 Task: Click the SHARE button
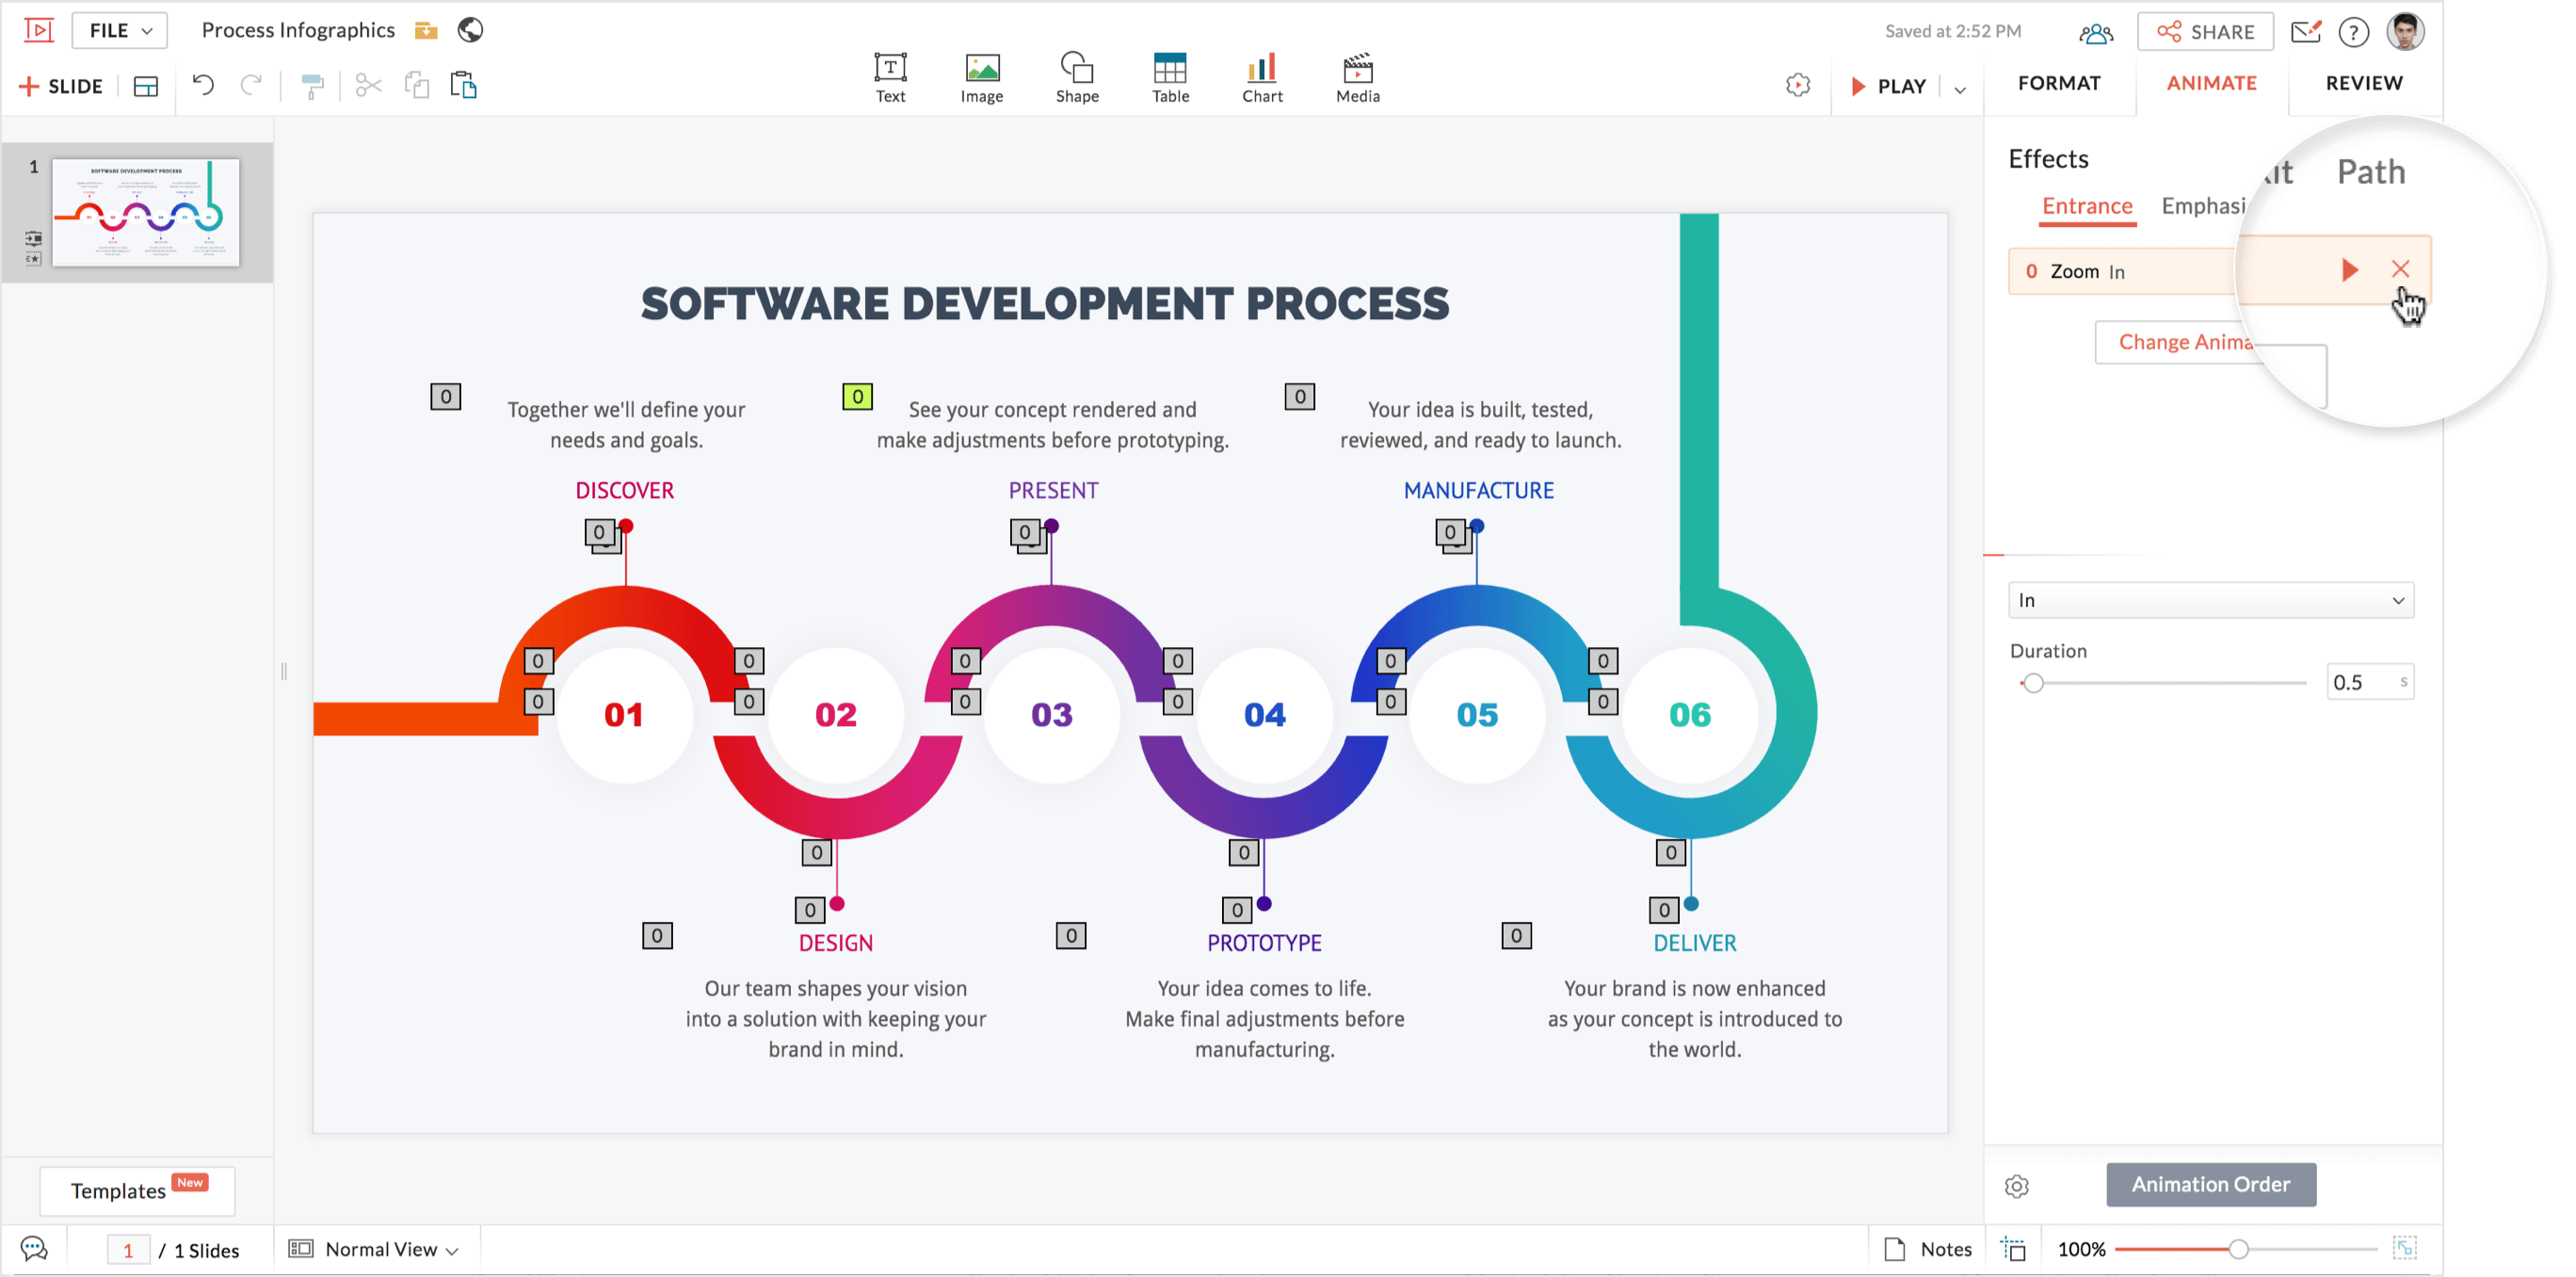pos(2204,31)
